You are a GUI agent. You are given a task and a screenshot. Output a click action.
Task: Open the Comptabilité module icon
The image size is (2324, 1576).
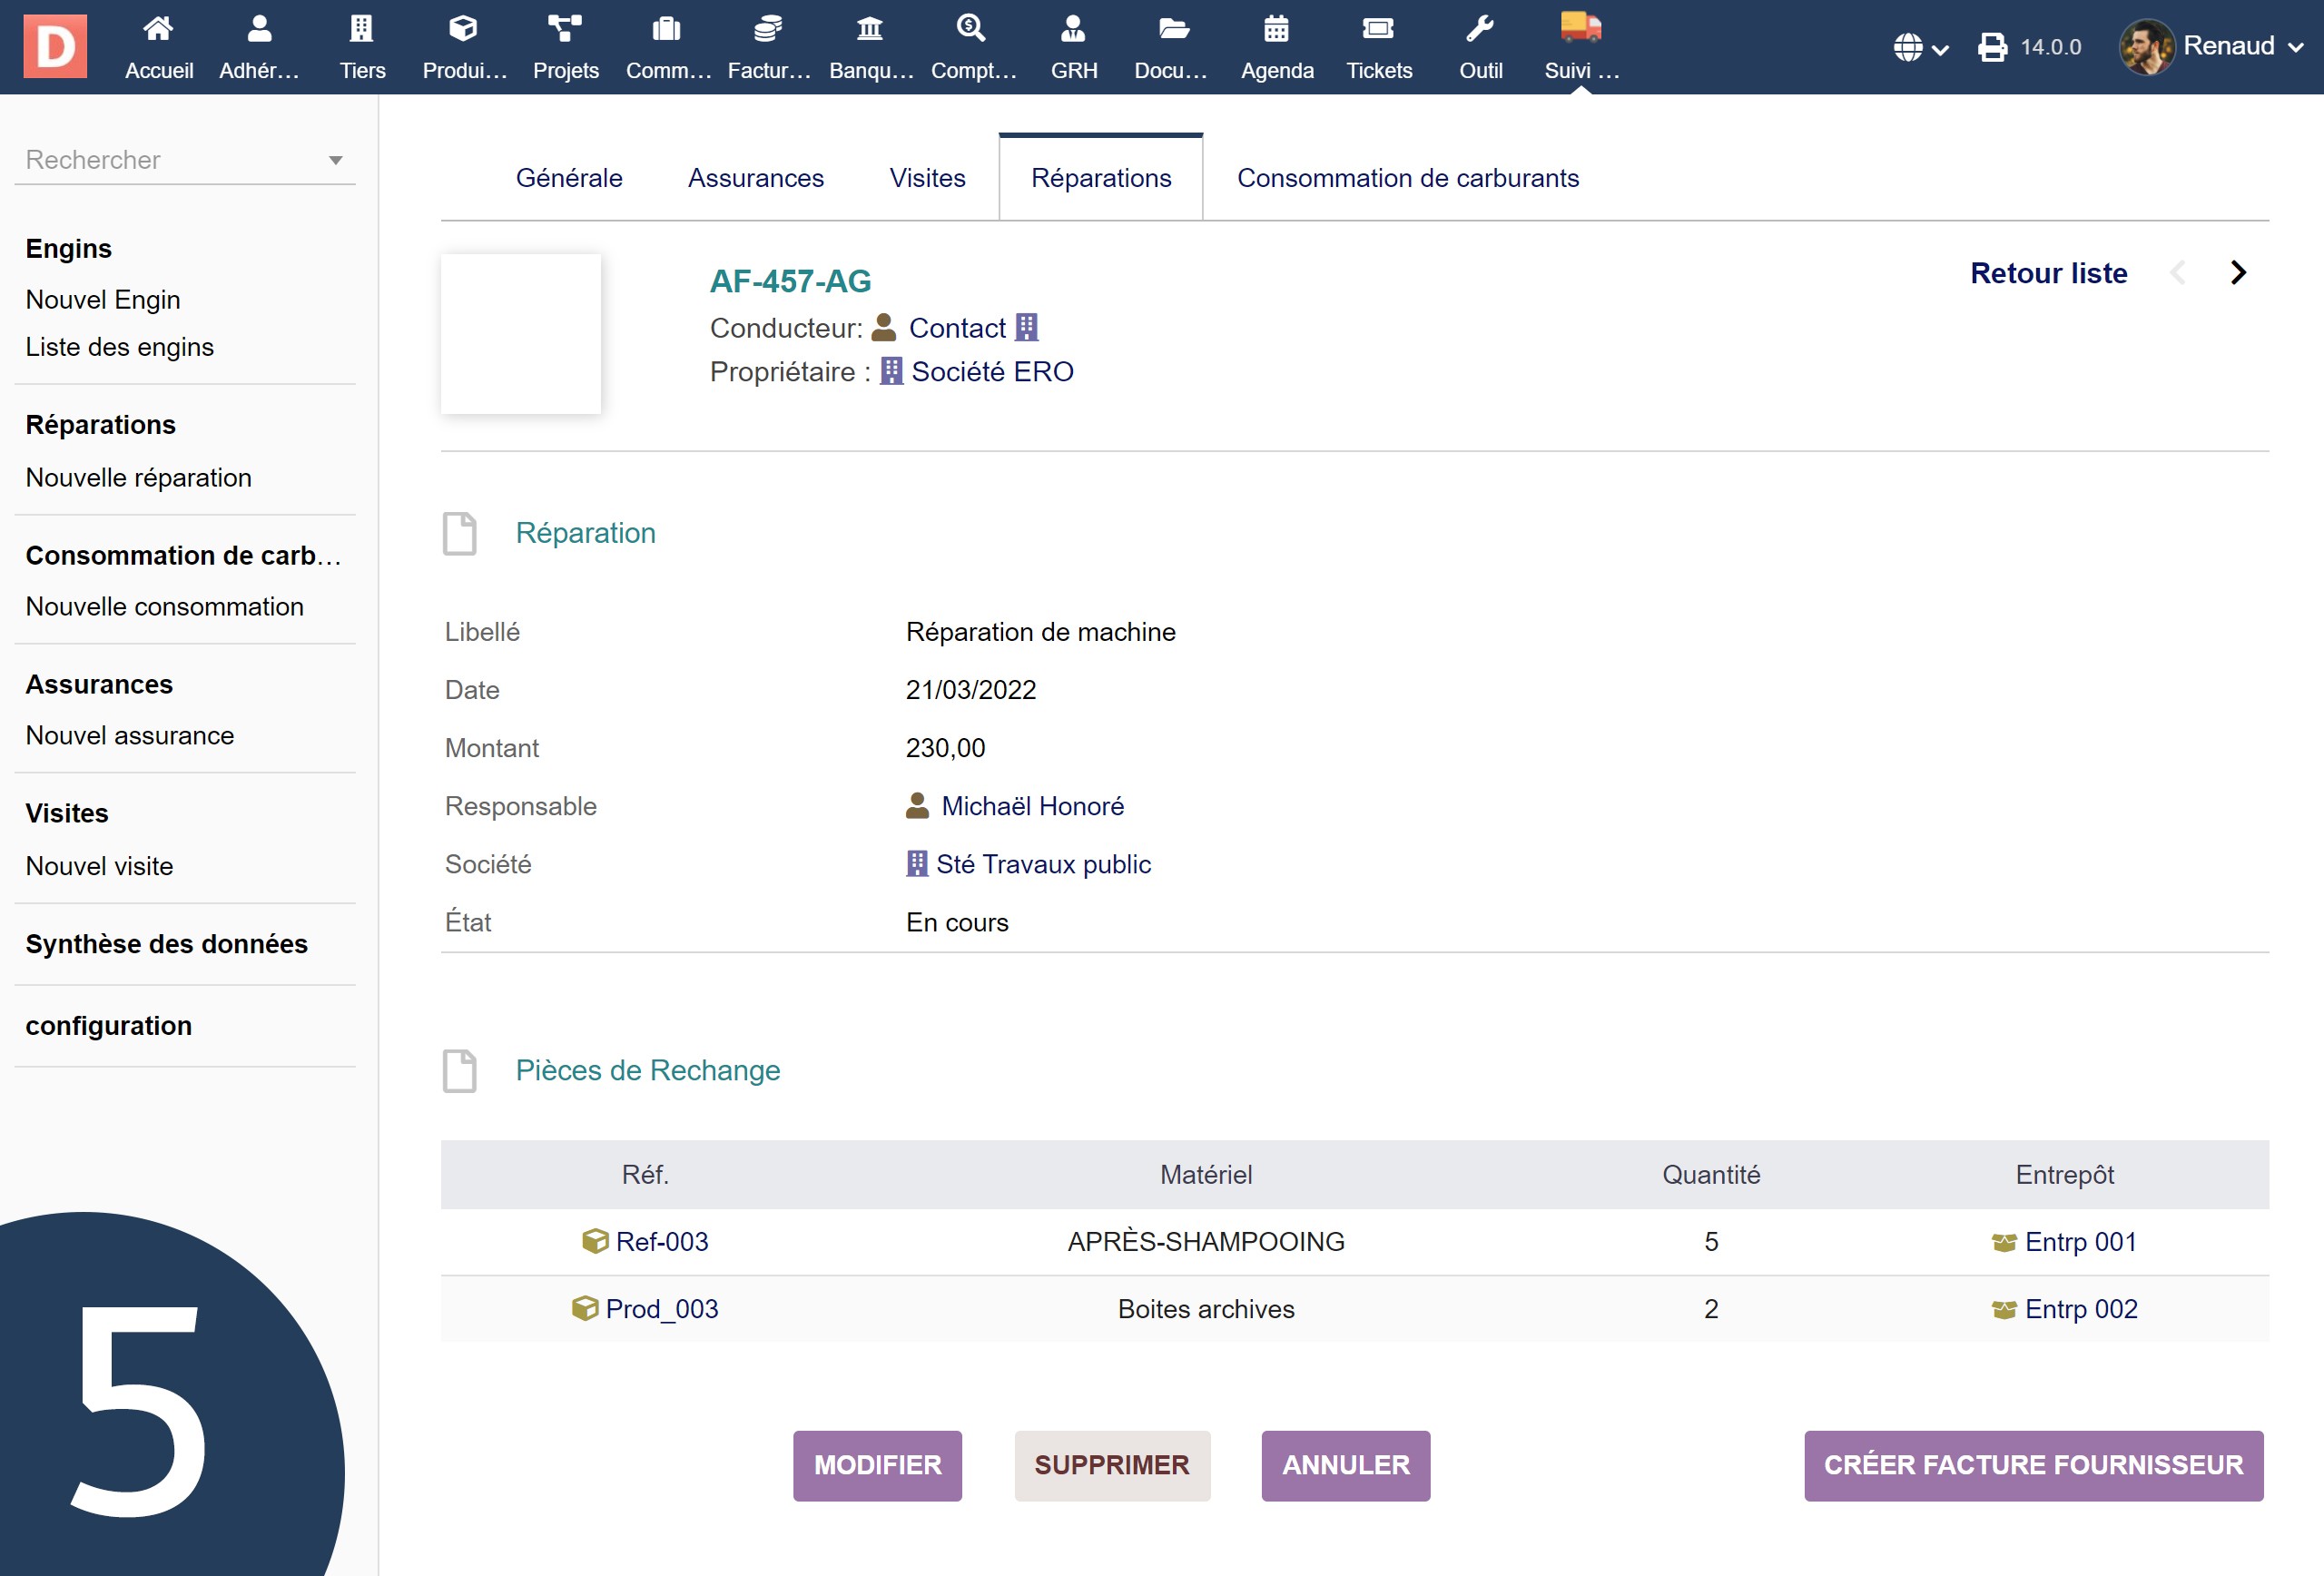click(x=971, y=29)
